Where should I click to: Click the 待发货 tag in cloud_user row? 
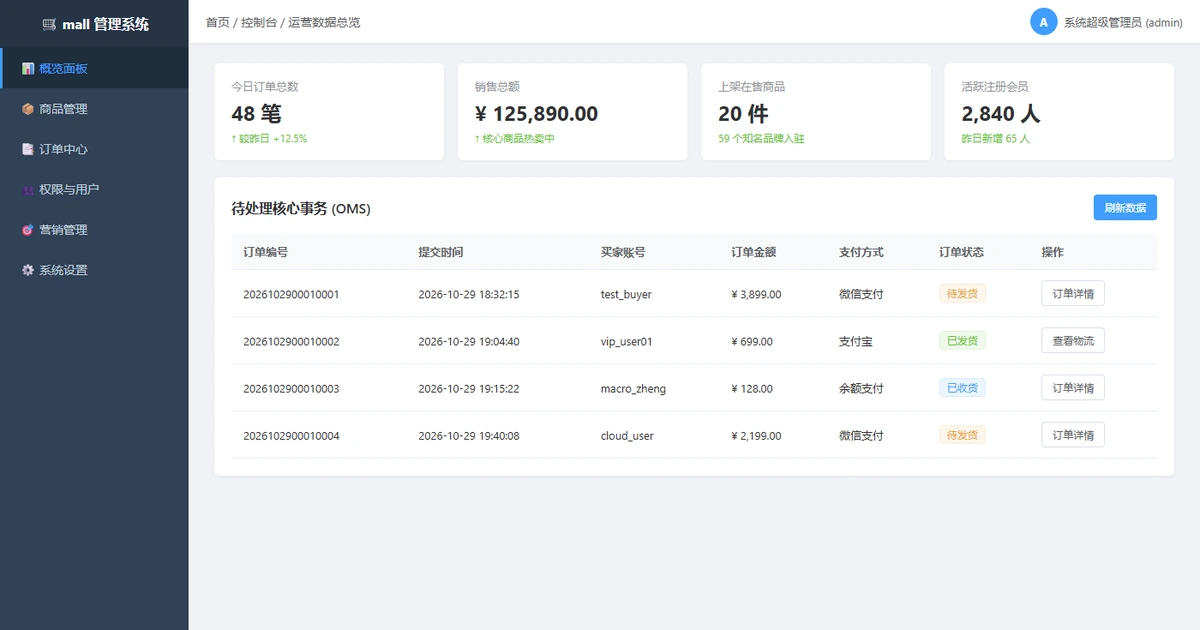pyautogui.click(x=962, y=435)
